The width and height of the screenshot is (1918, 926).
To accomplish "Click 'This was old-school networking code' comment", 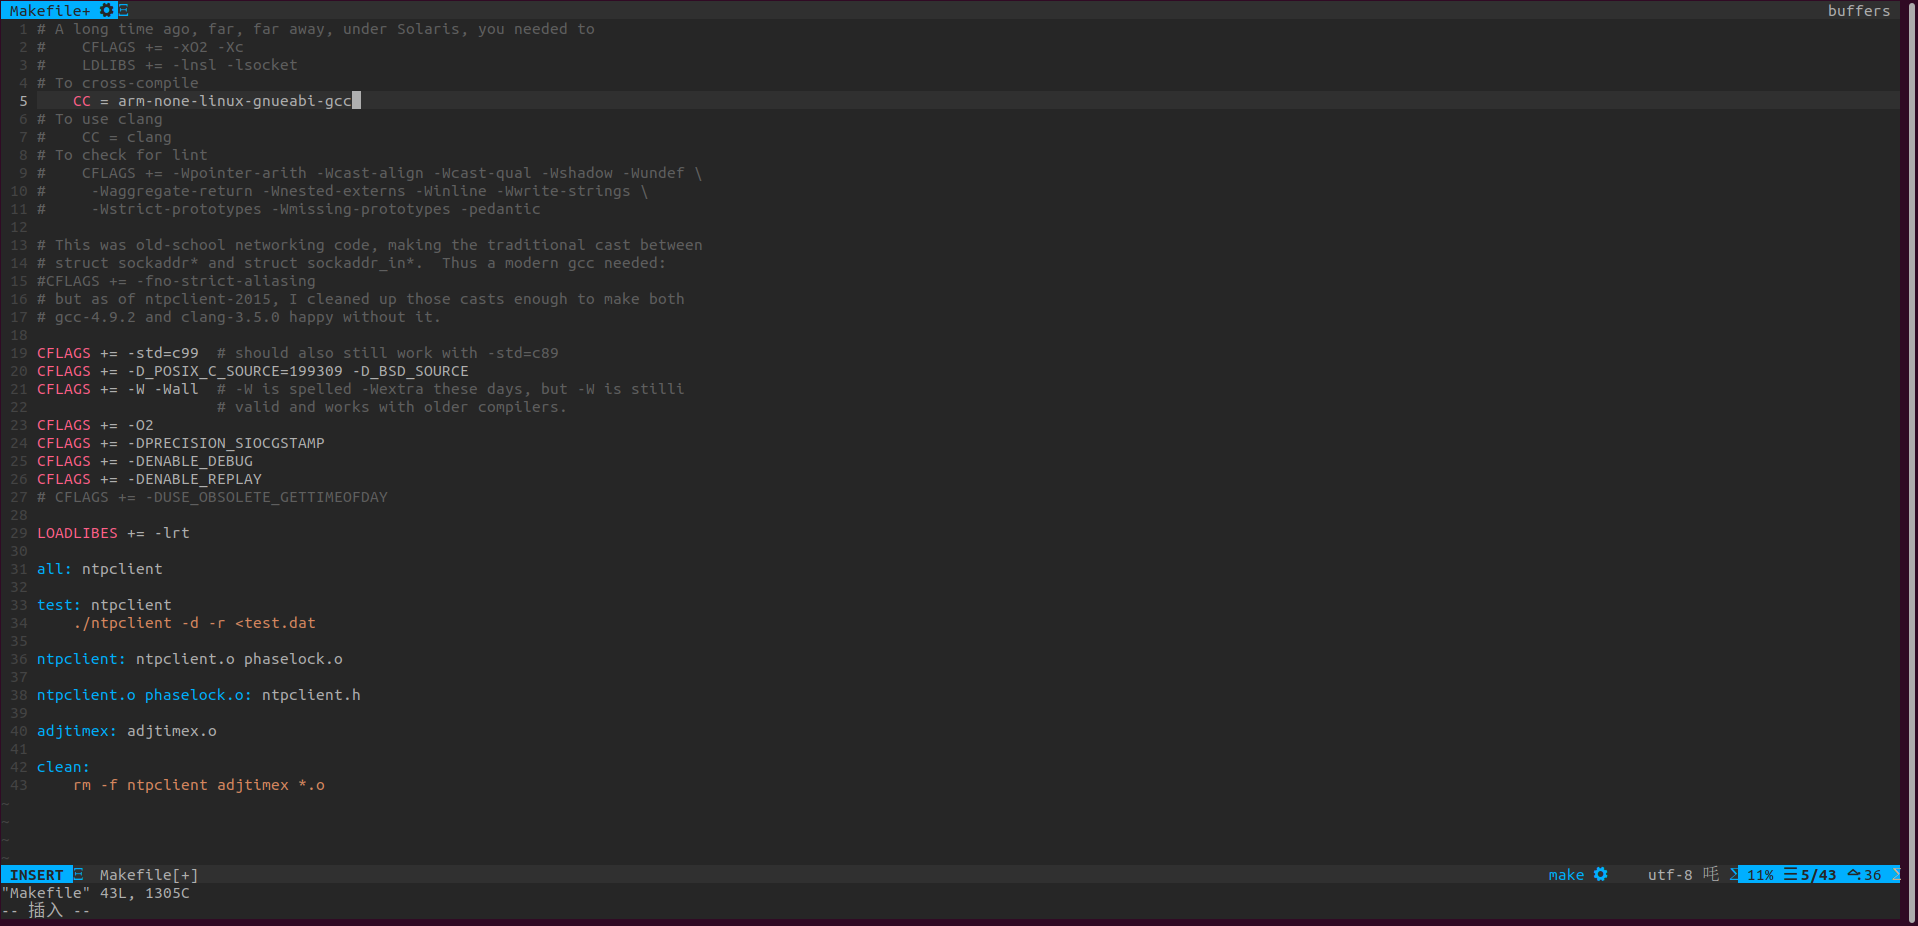I will click(369, 244).
